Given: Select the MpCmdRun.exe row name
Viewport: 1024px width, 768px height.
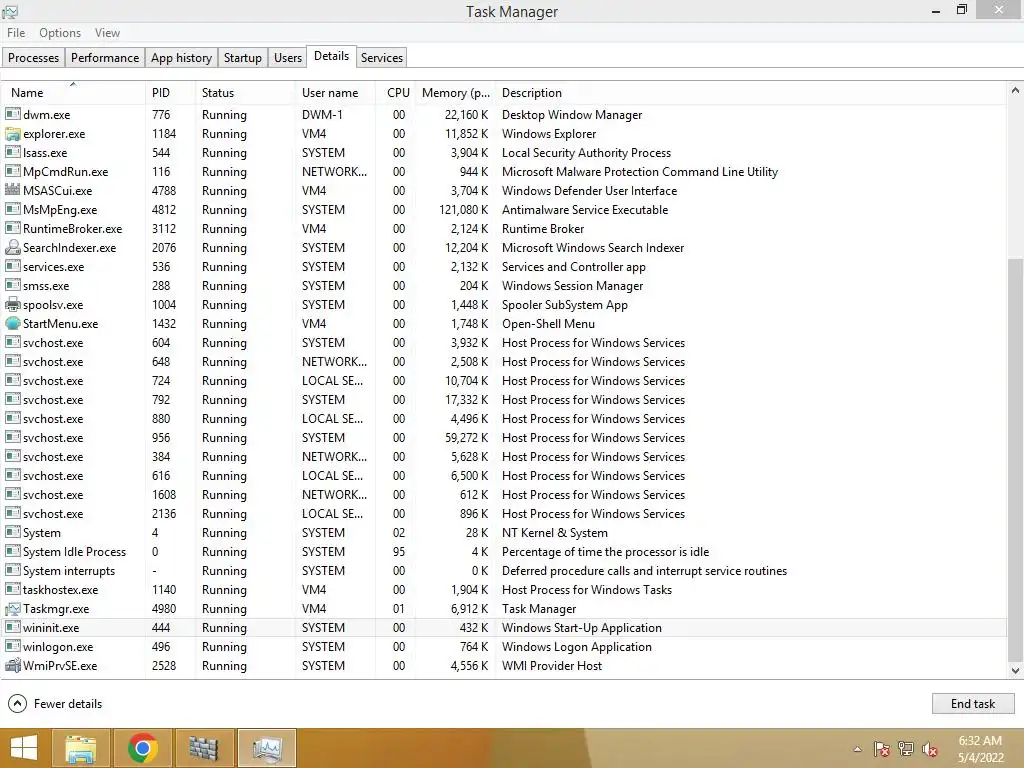Looking at the screenshot, I should coord(65,172).
